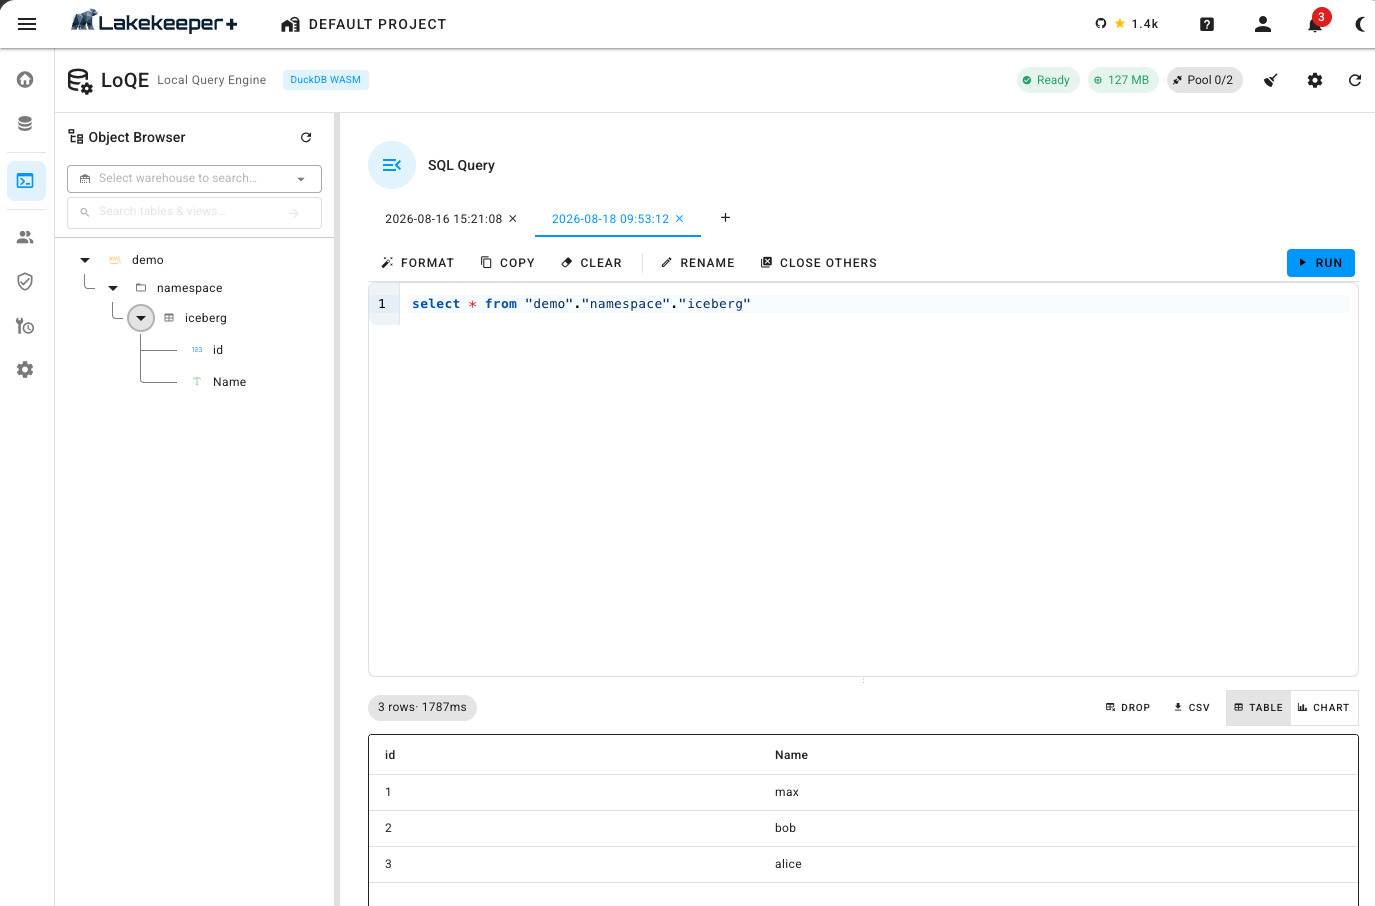Switch to the 2026-08-16 15:21:08 tab

coord(443,219)
